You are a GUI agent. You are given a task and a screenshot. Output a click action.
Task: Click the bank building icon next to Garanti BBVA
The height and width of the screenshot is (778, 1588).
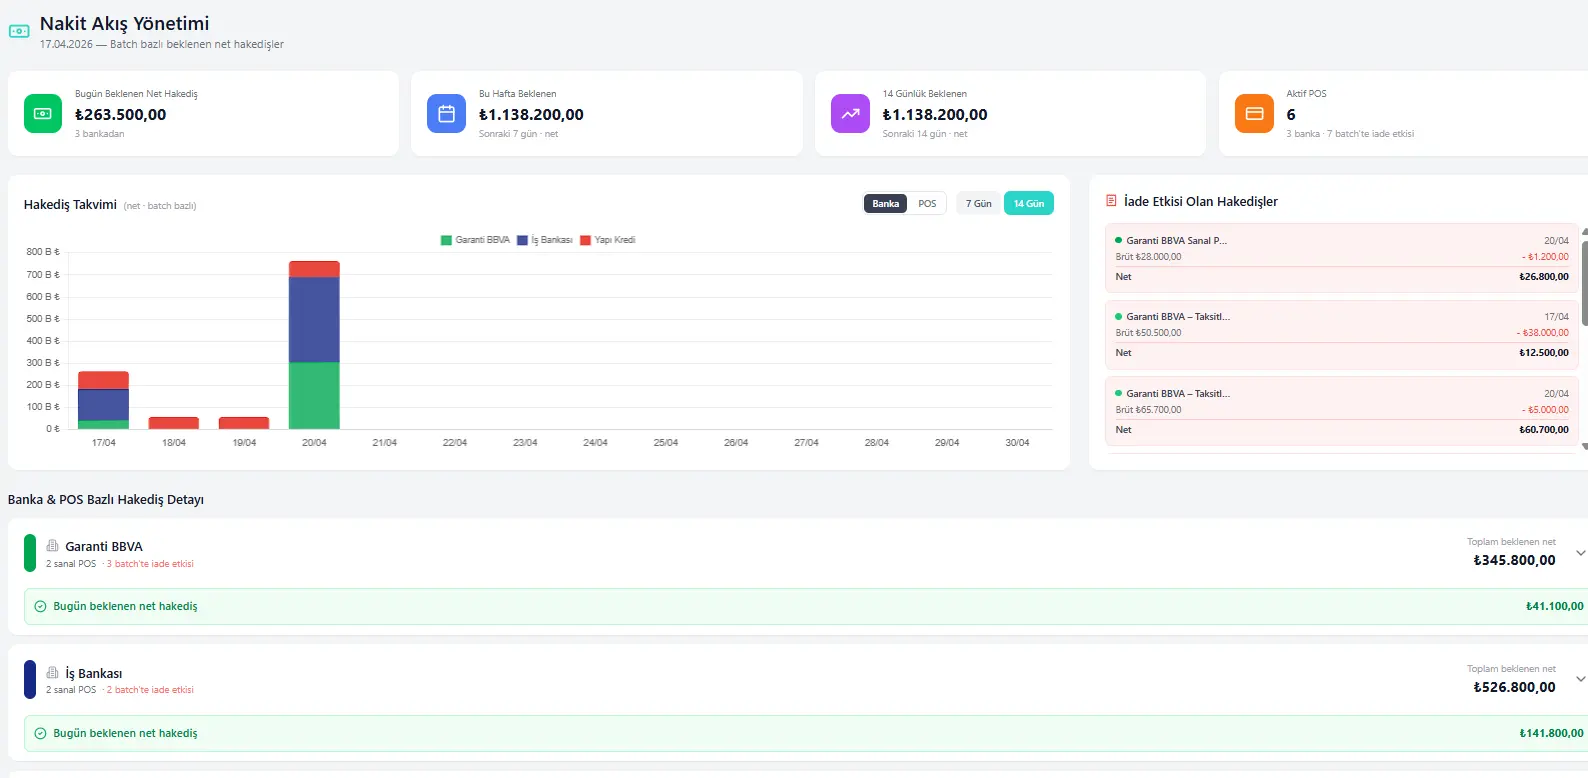pos(53,546)
